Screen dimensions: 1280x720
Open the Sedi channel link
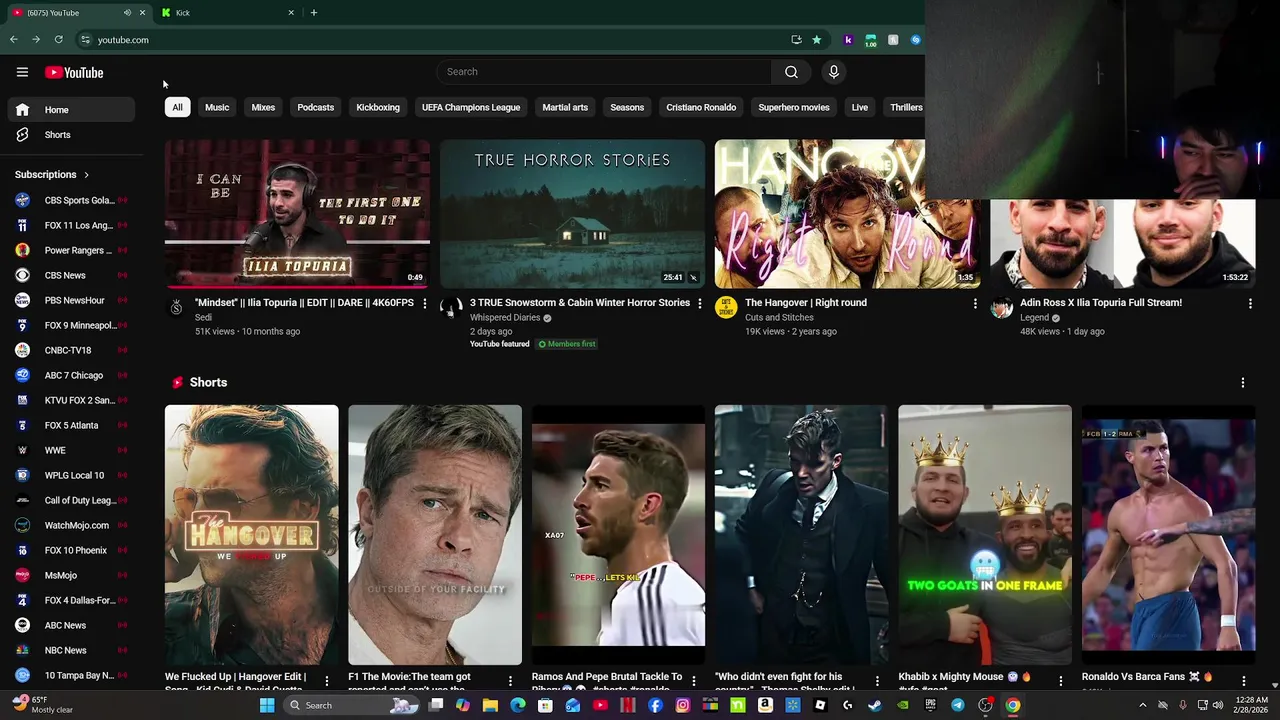pyautogui.click(x=203, y=318)
